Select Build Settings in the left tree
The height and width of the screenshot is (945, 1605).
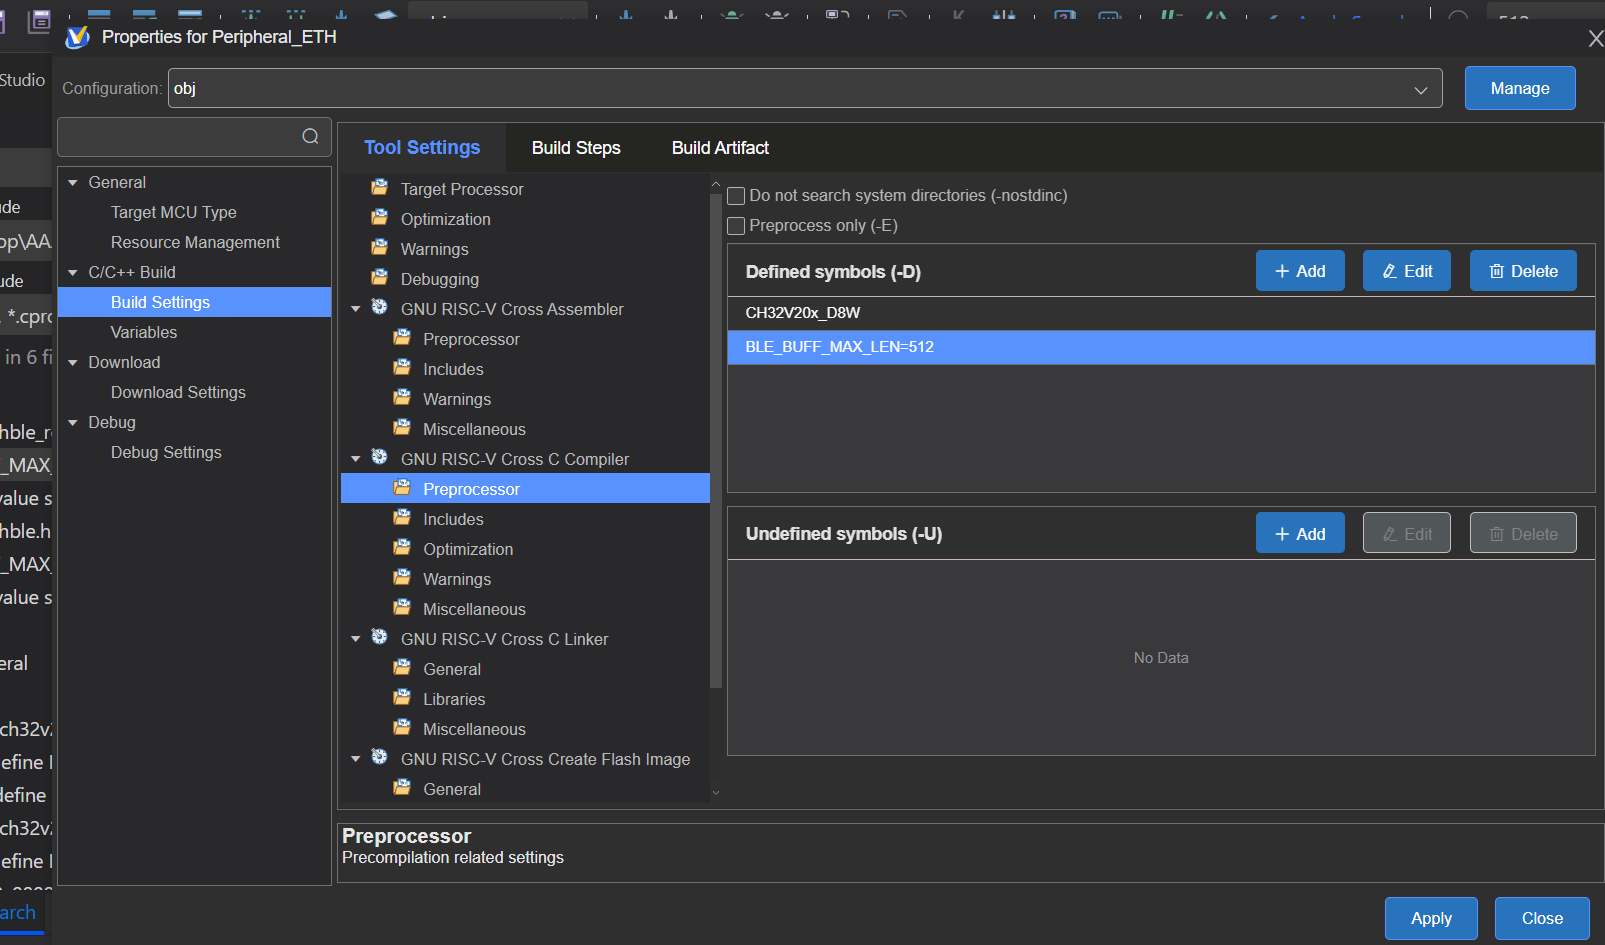click(195, 302)
